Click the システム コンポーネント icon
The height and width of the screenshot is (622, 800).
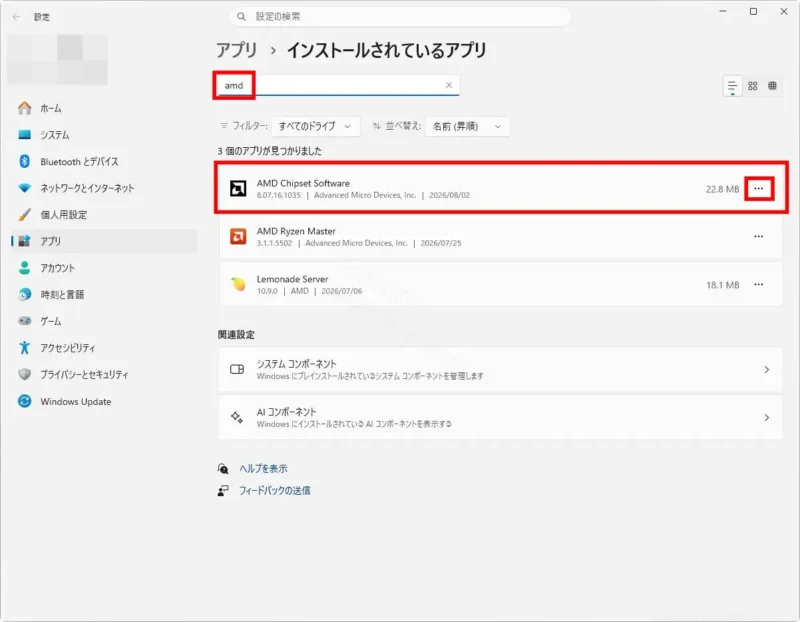(x=237, y=369)
